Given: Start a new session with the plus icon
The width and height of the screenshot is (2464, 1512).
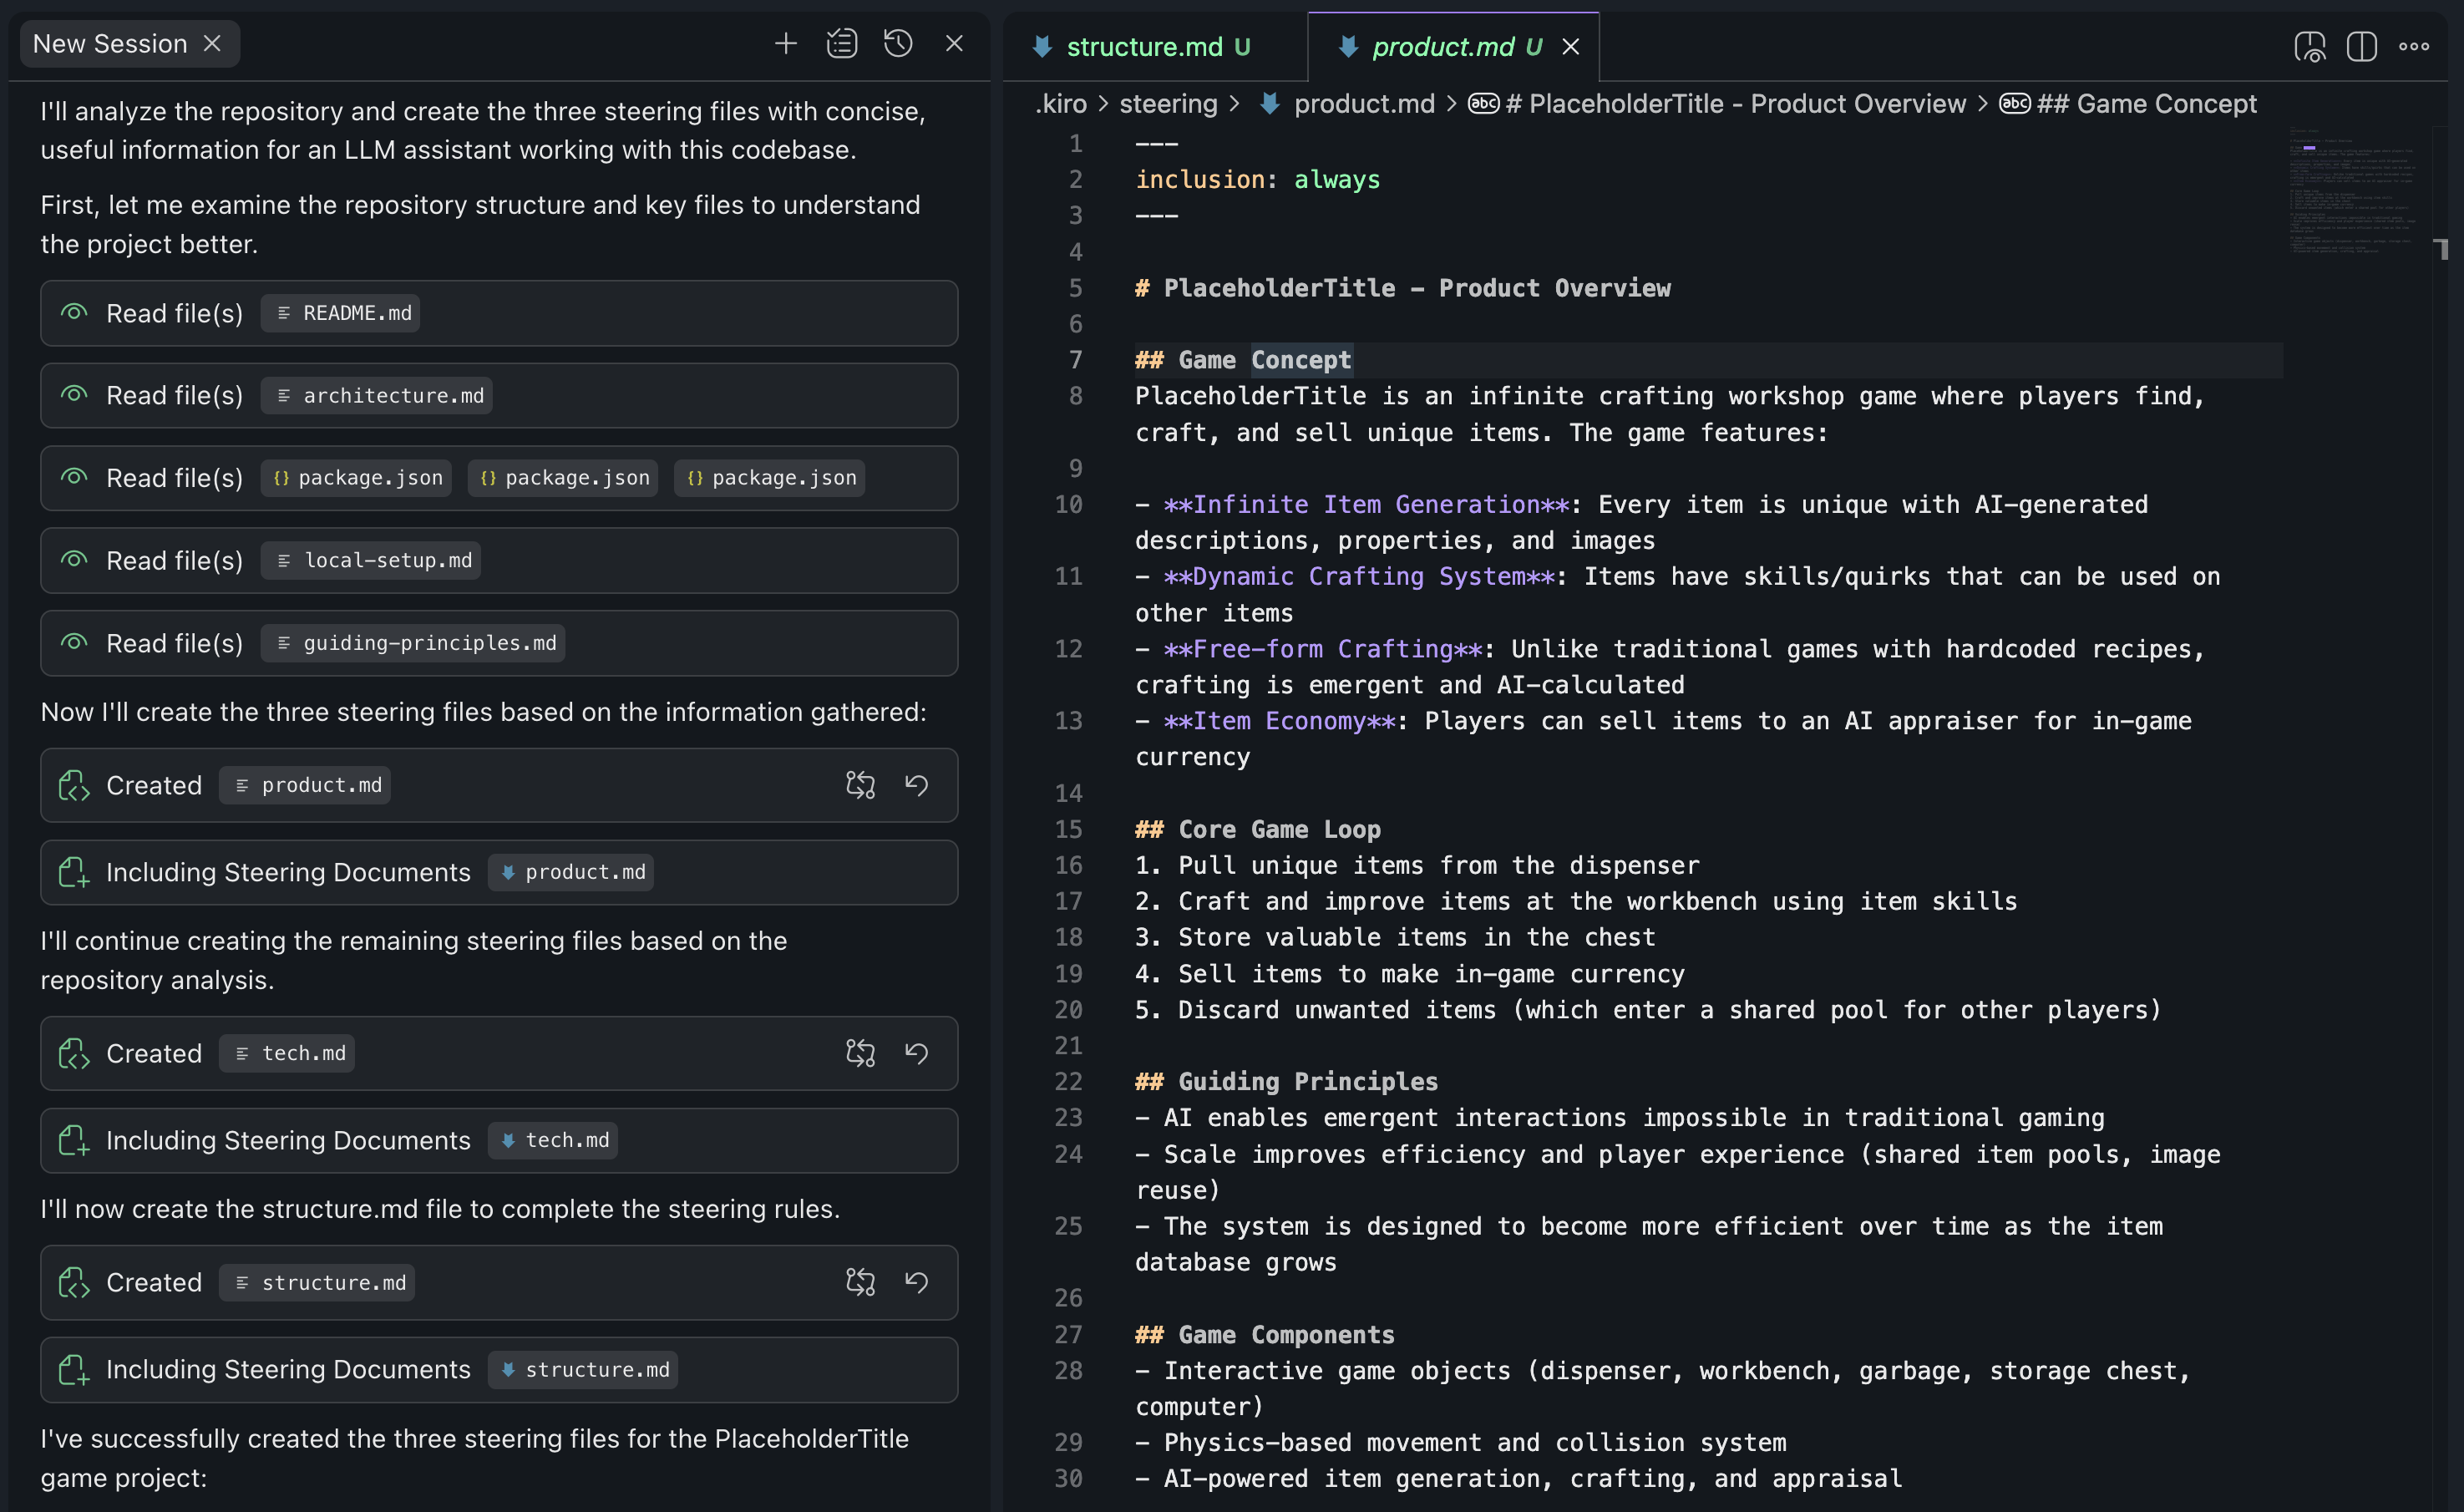Looking at the screenshot, I should click(x=786, y=44).
